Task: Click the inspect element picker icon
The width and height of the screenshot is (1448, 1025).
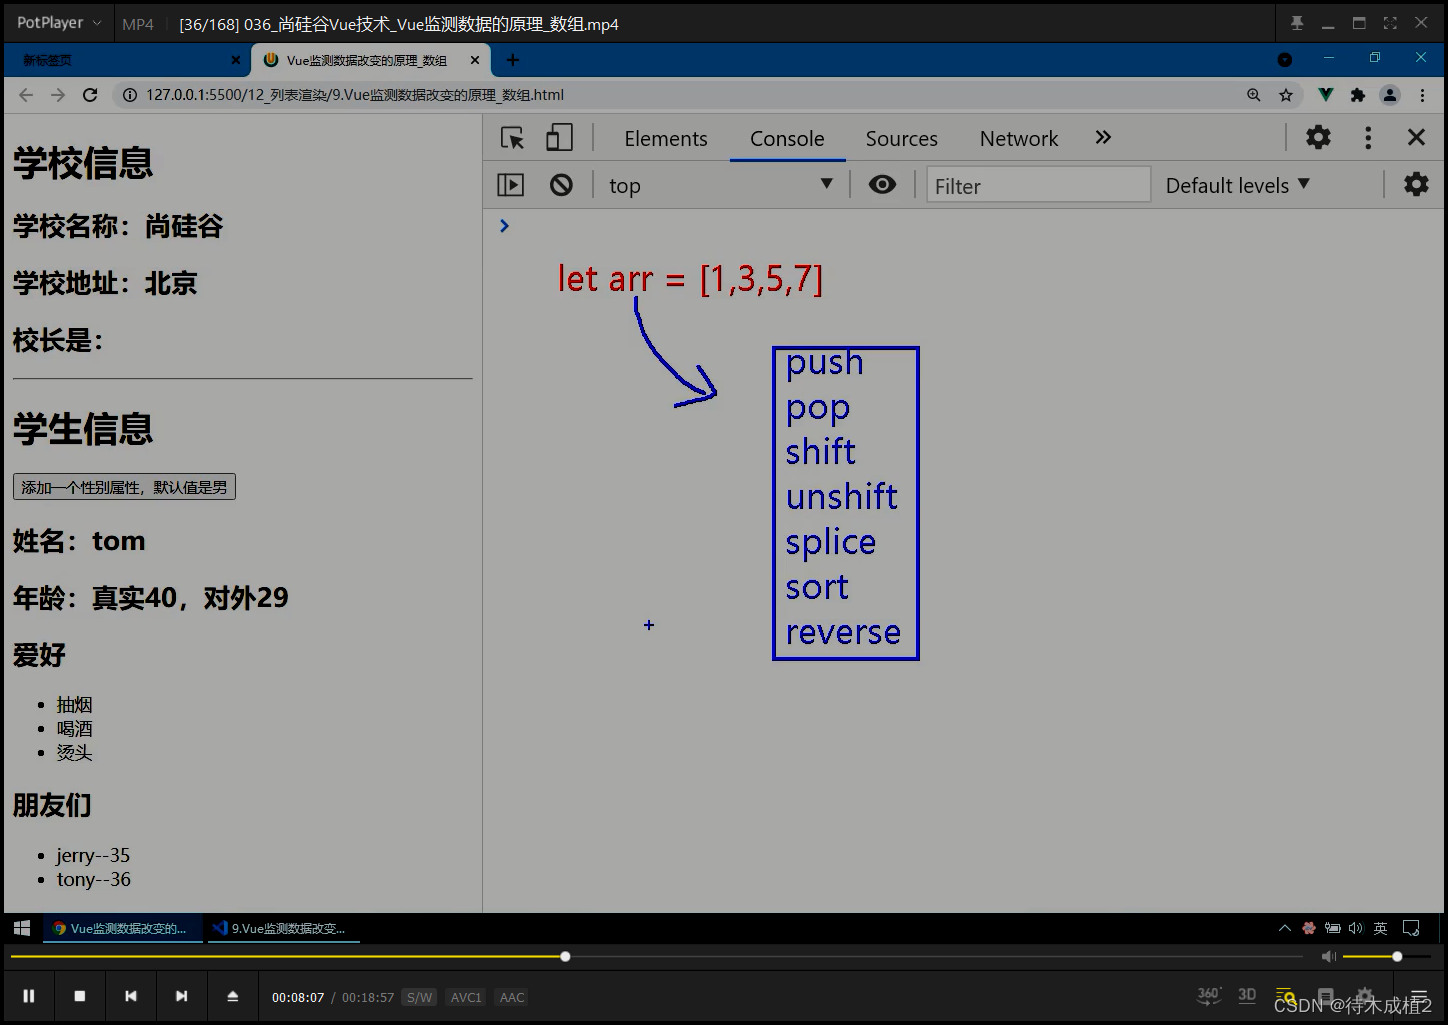Action: pos(513,138)
